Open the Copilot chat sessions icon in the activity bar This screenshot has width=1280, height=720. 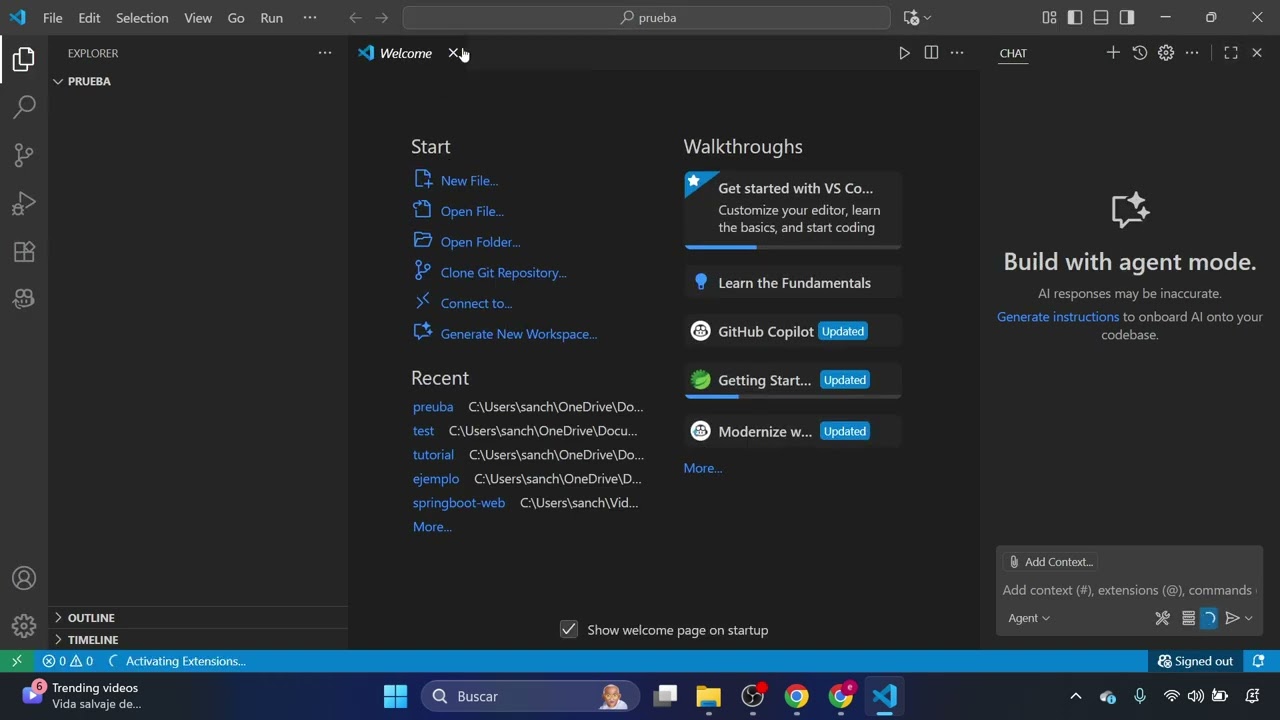[24, 298]
